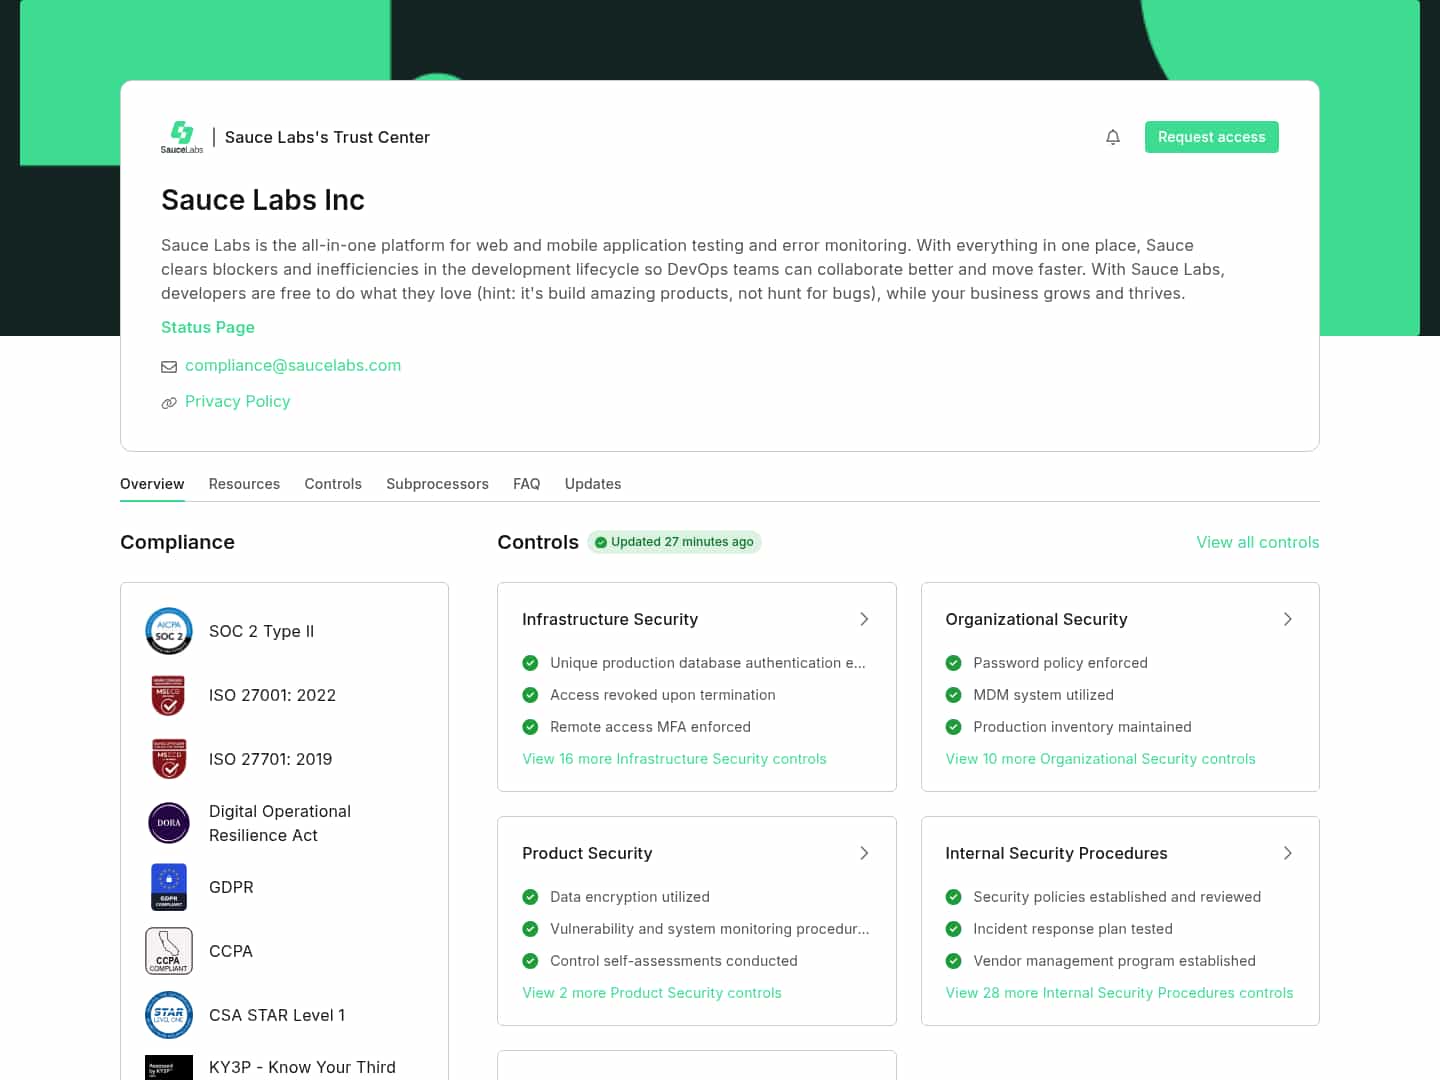Expand Infrastructure Security with its chevron
The image size is (1440, 1080).
click(x=864, y=619)
